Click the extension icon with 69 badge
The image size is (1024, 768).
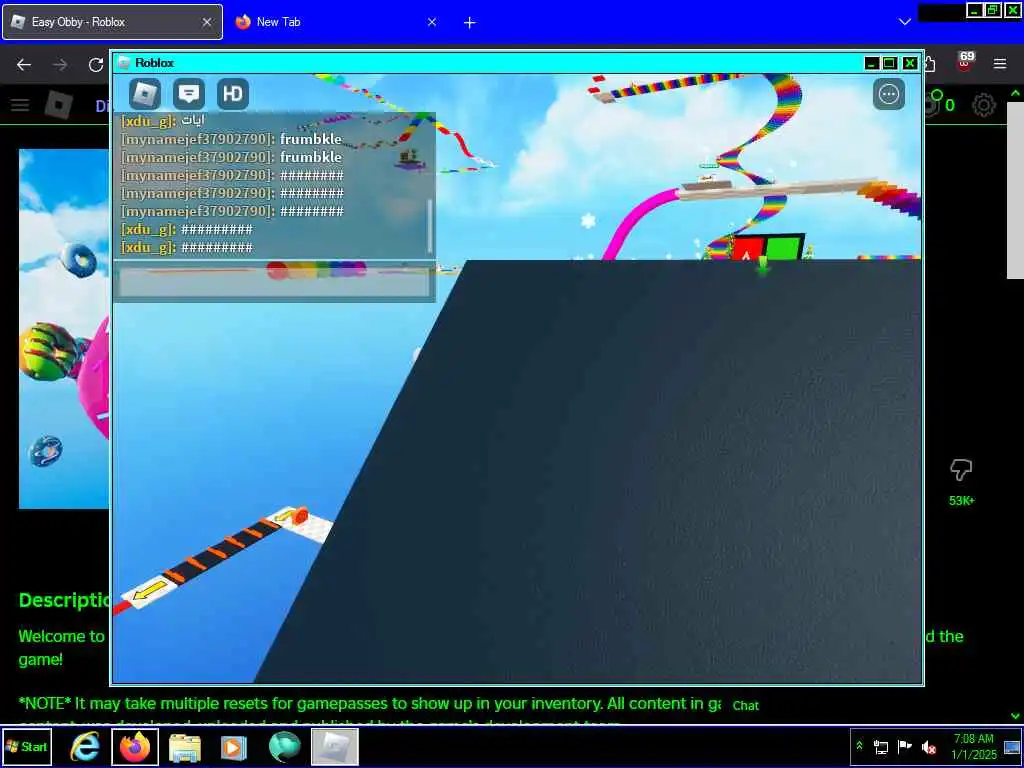tap(965, 63)
